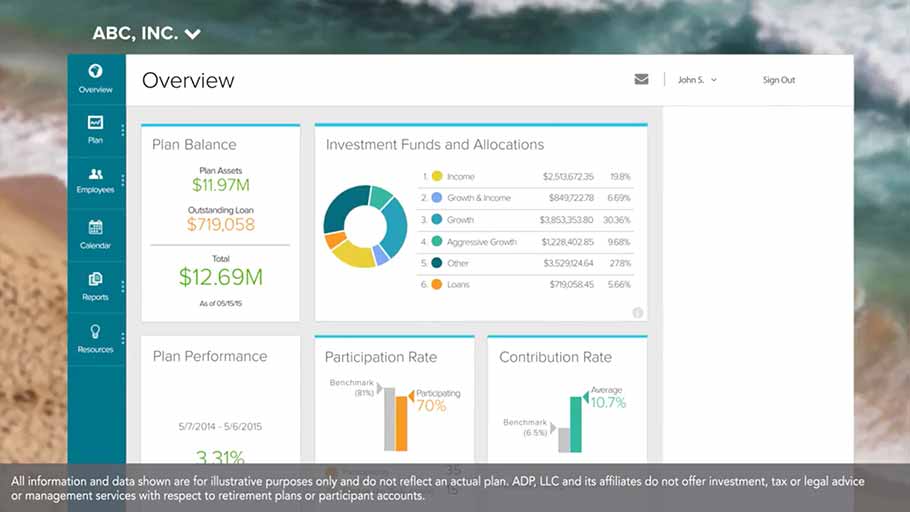Click the Sign Out link
Screen dimensions: 910x512
pos(779,80)
